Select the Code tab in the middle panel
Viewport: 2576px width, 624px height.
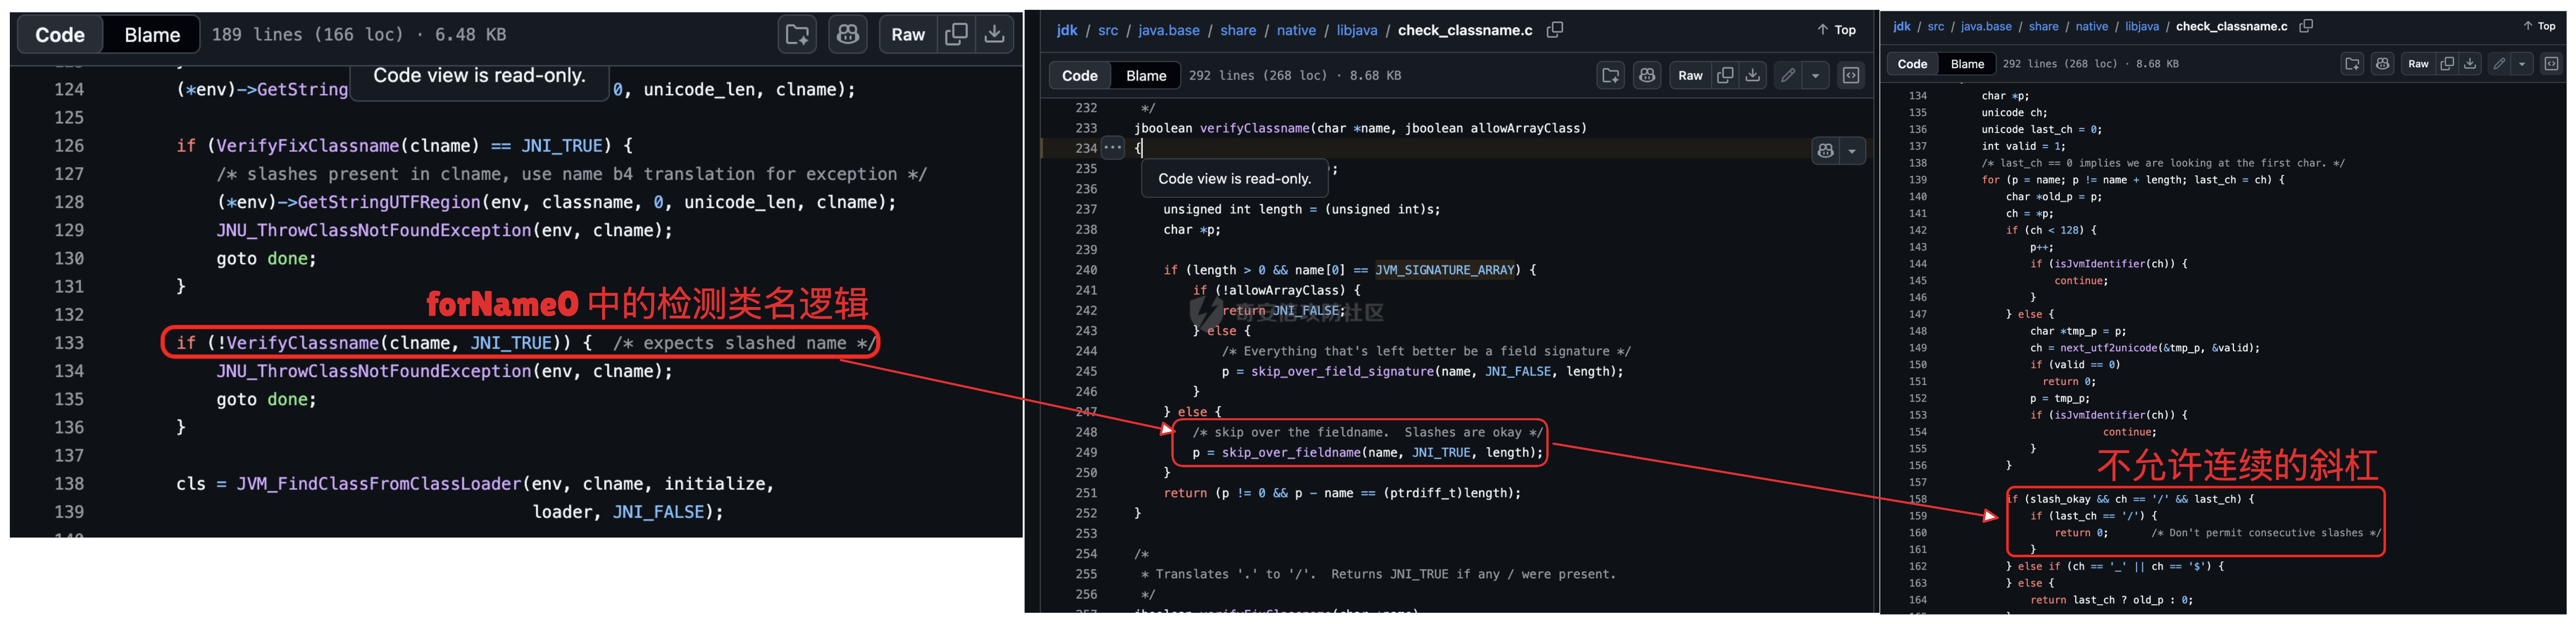click(x=1080, y=75)
